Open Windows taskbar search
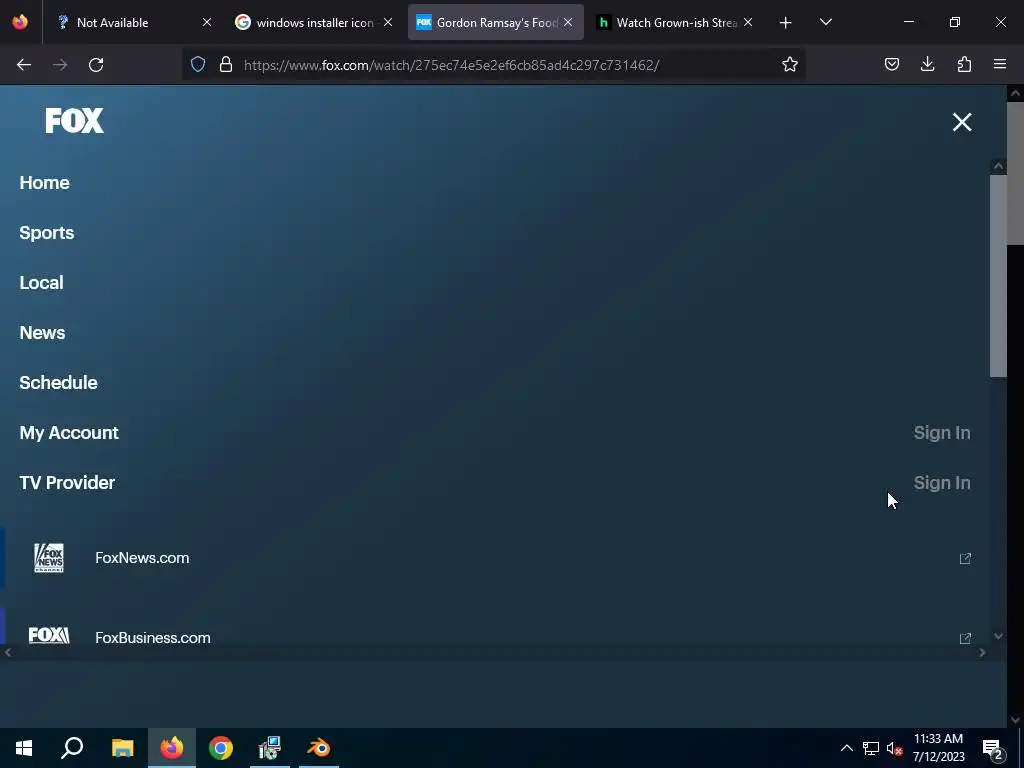The image size is (1024, 768). pos(72,748)
